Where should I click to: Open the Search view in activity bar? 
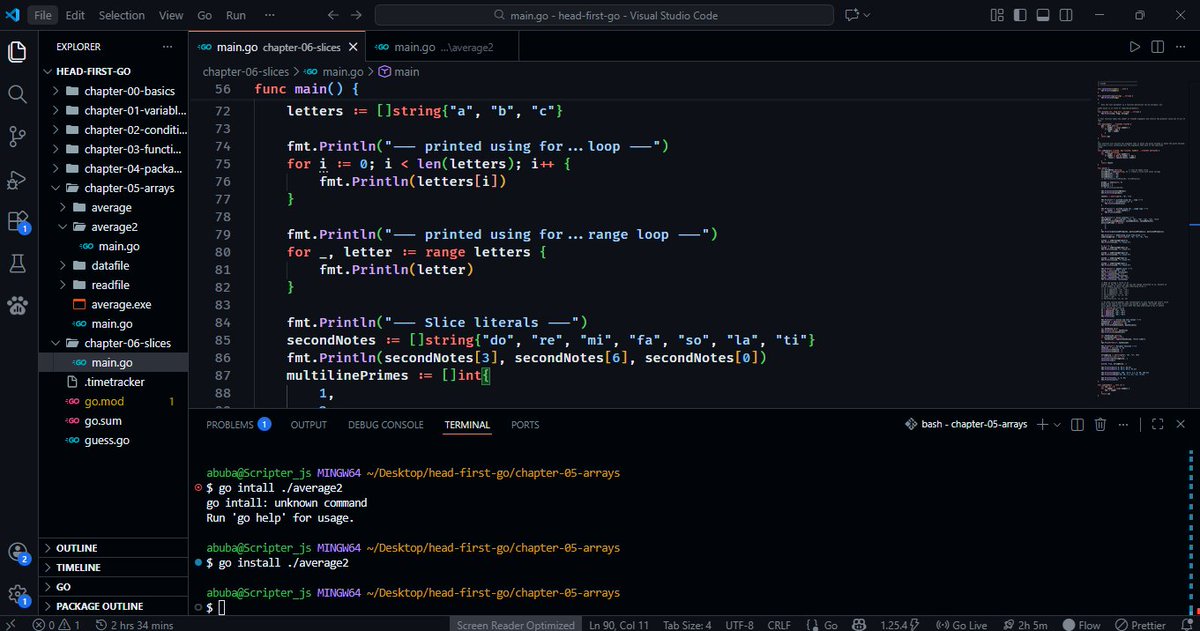coord(17,94)
